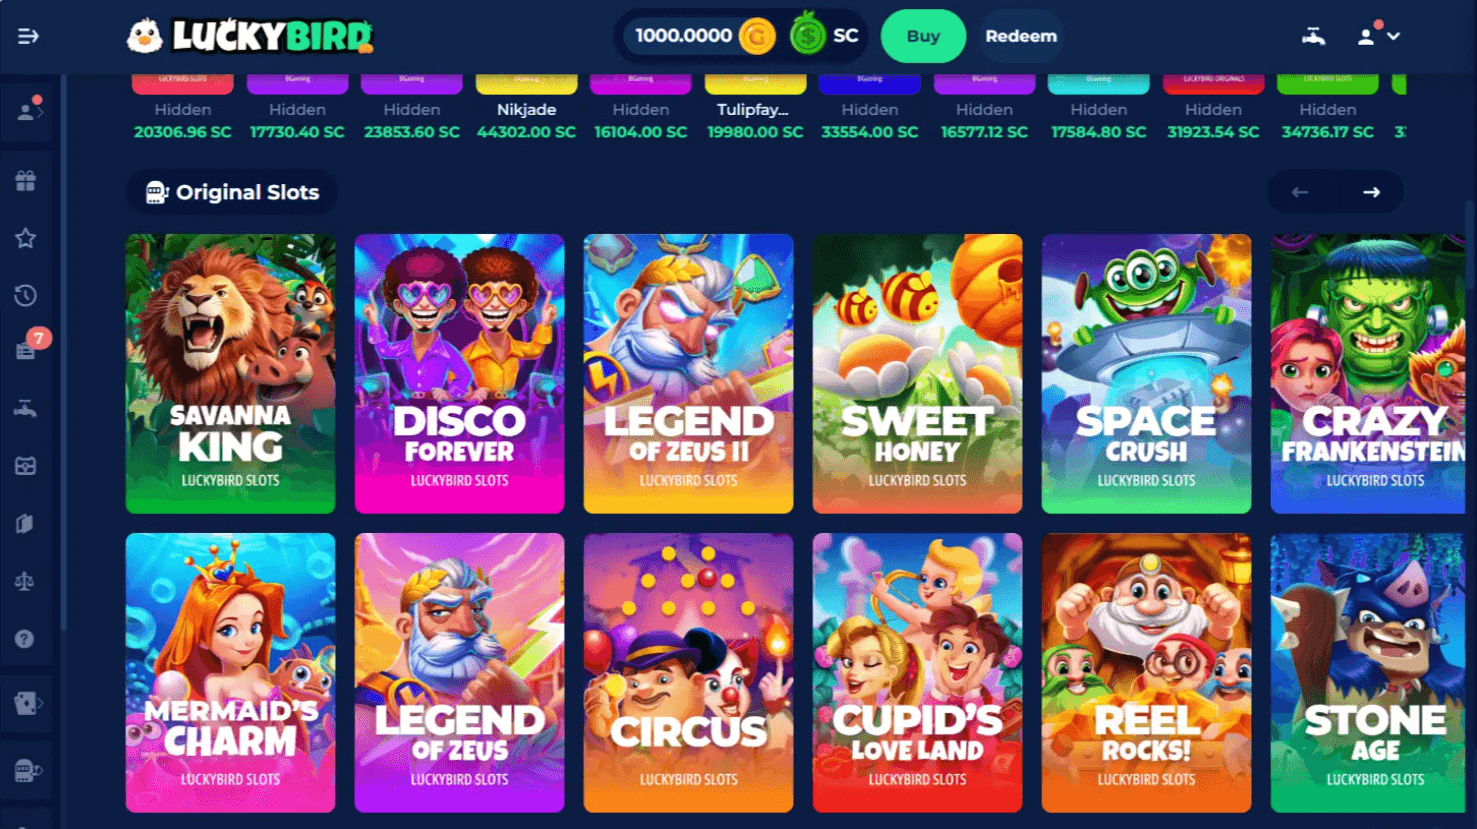Click the green Buy button
The height and width of the screenshot is (829, 1477).
coord(923,36)
